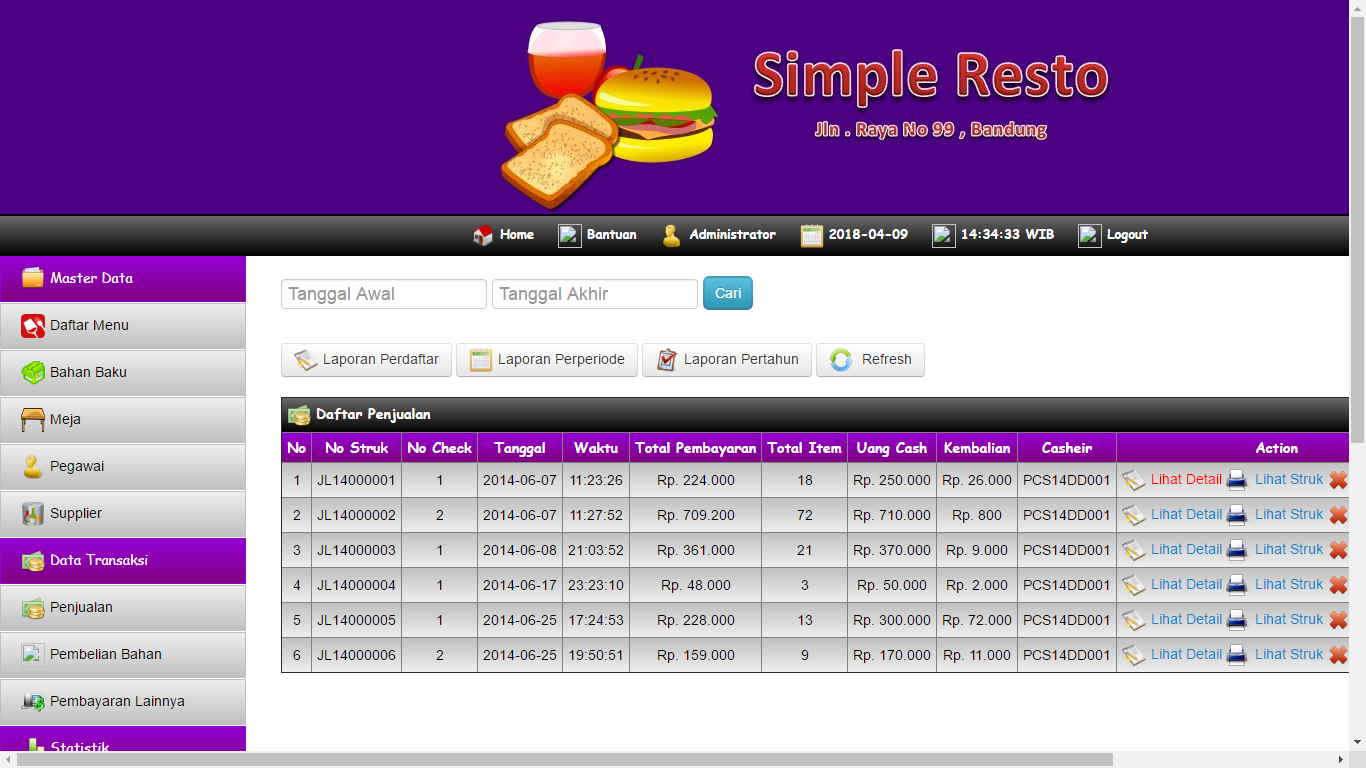Click the Daftar Menu sidebar icon
This screenshot has height=768, width=1366.
pyautogui.click(x=33, y=326)
